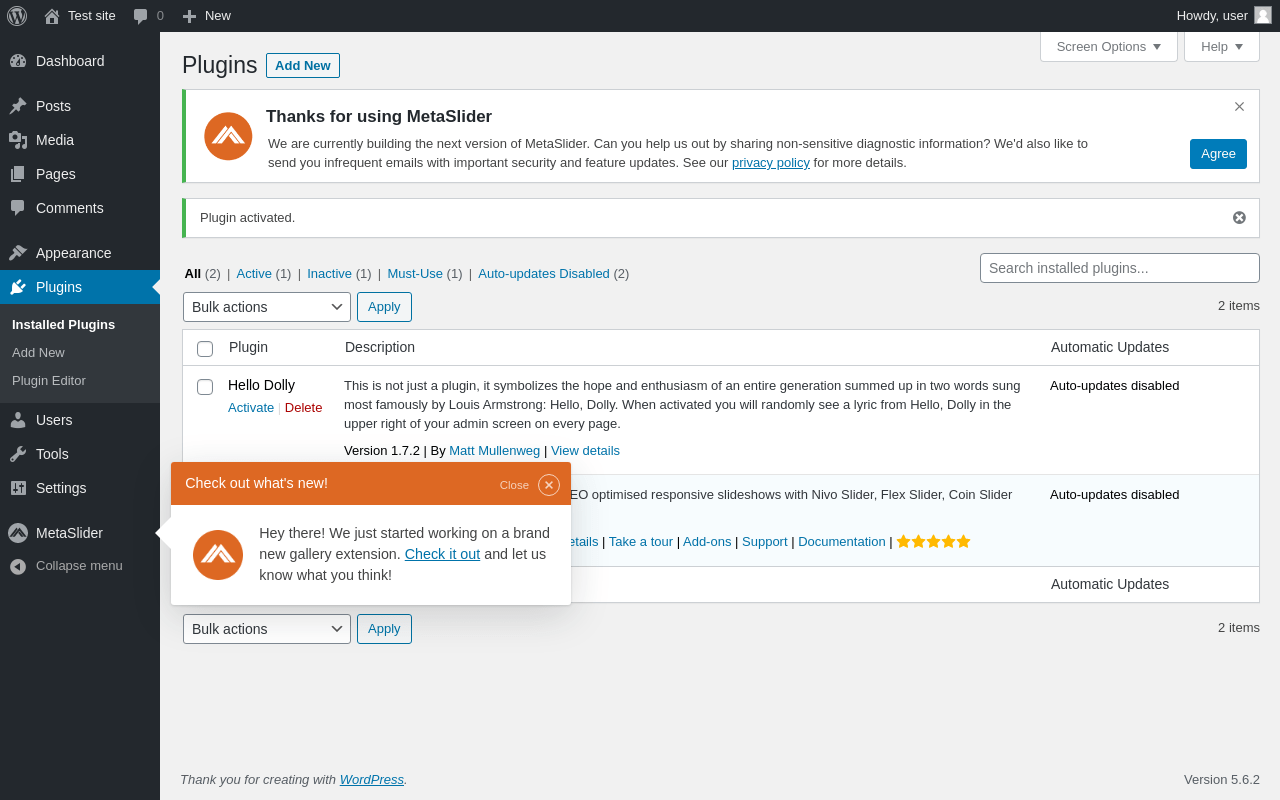This screenshot has height=800, width=1280.
Task: Click the Posts pin icon
Action: point(18,106)
